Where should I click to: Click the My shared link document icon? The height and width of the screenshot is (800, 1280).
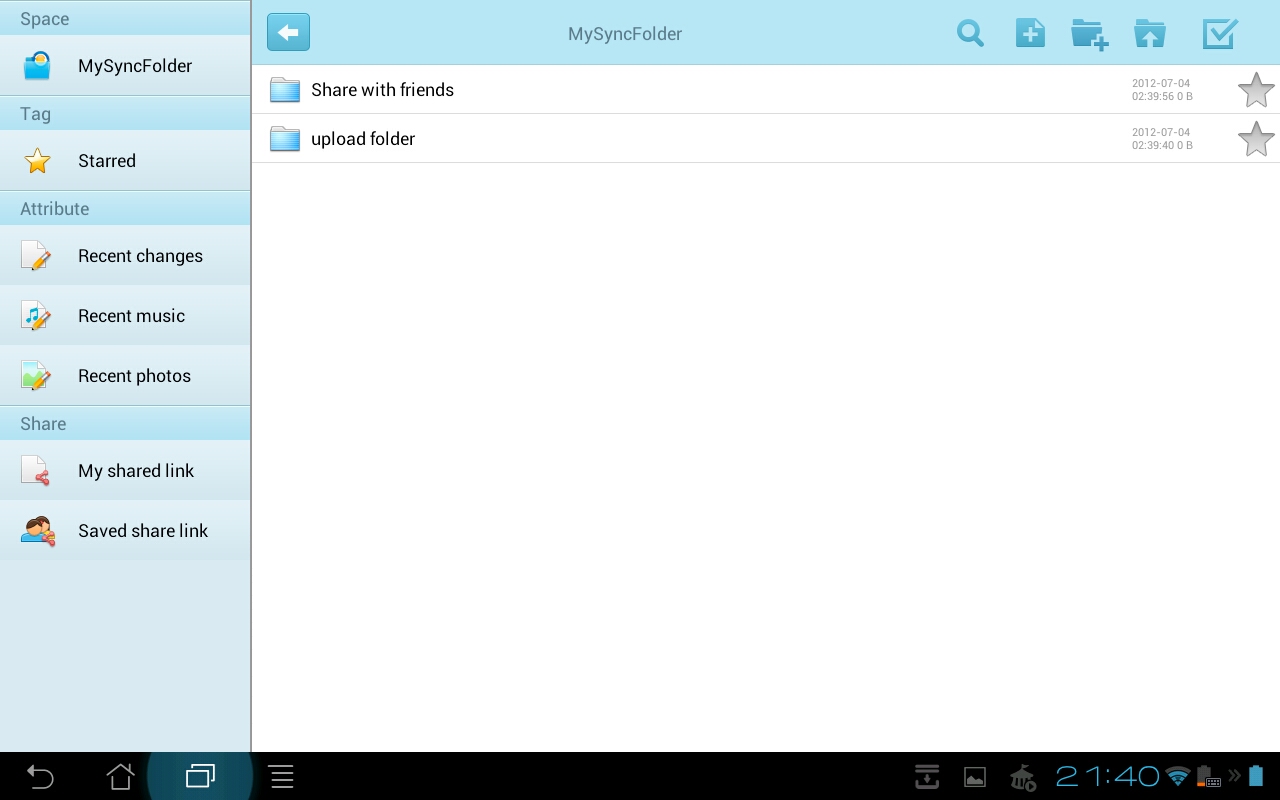(36, 471)
